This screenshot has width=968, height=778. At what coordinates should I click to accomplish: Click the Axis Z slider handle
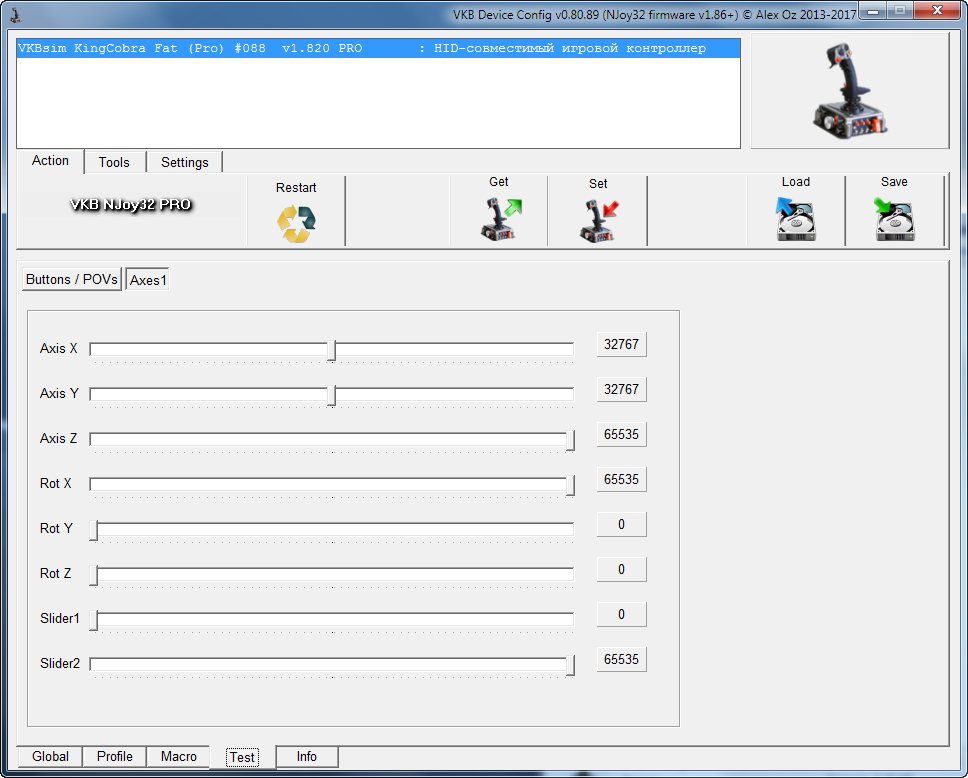tap(570, 440)
